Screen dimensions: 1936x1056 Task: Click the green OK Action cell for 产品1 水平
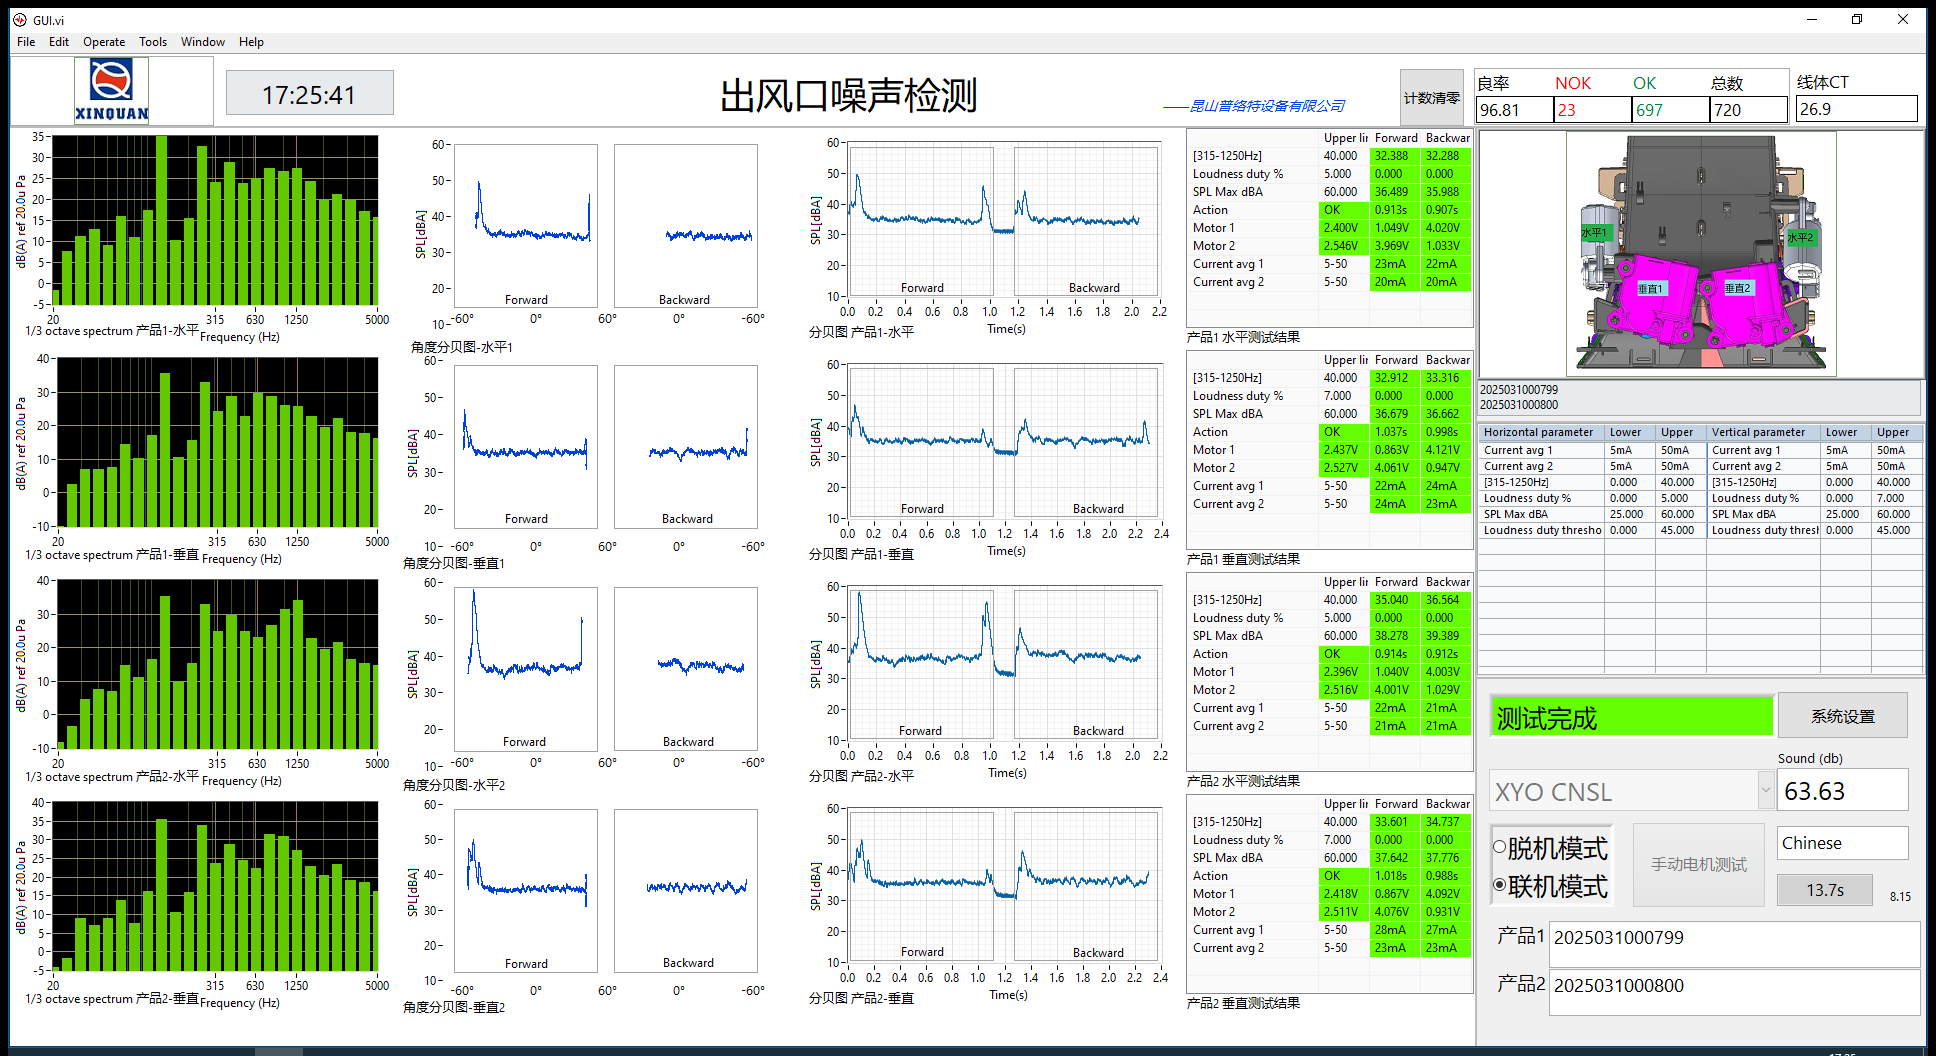click(x=1343, y=210)
